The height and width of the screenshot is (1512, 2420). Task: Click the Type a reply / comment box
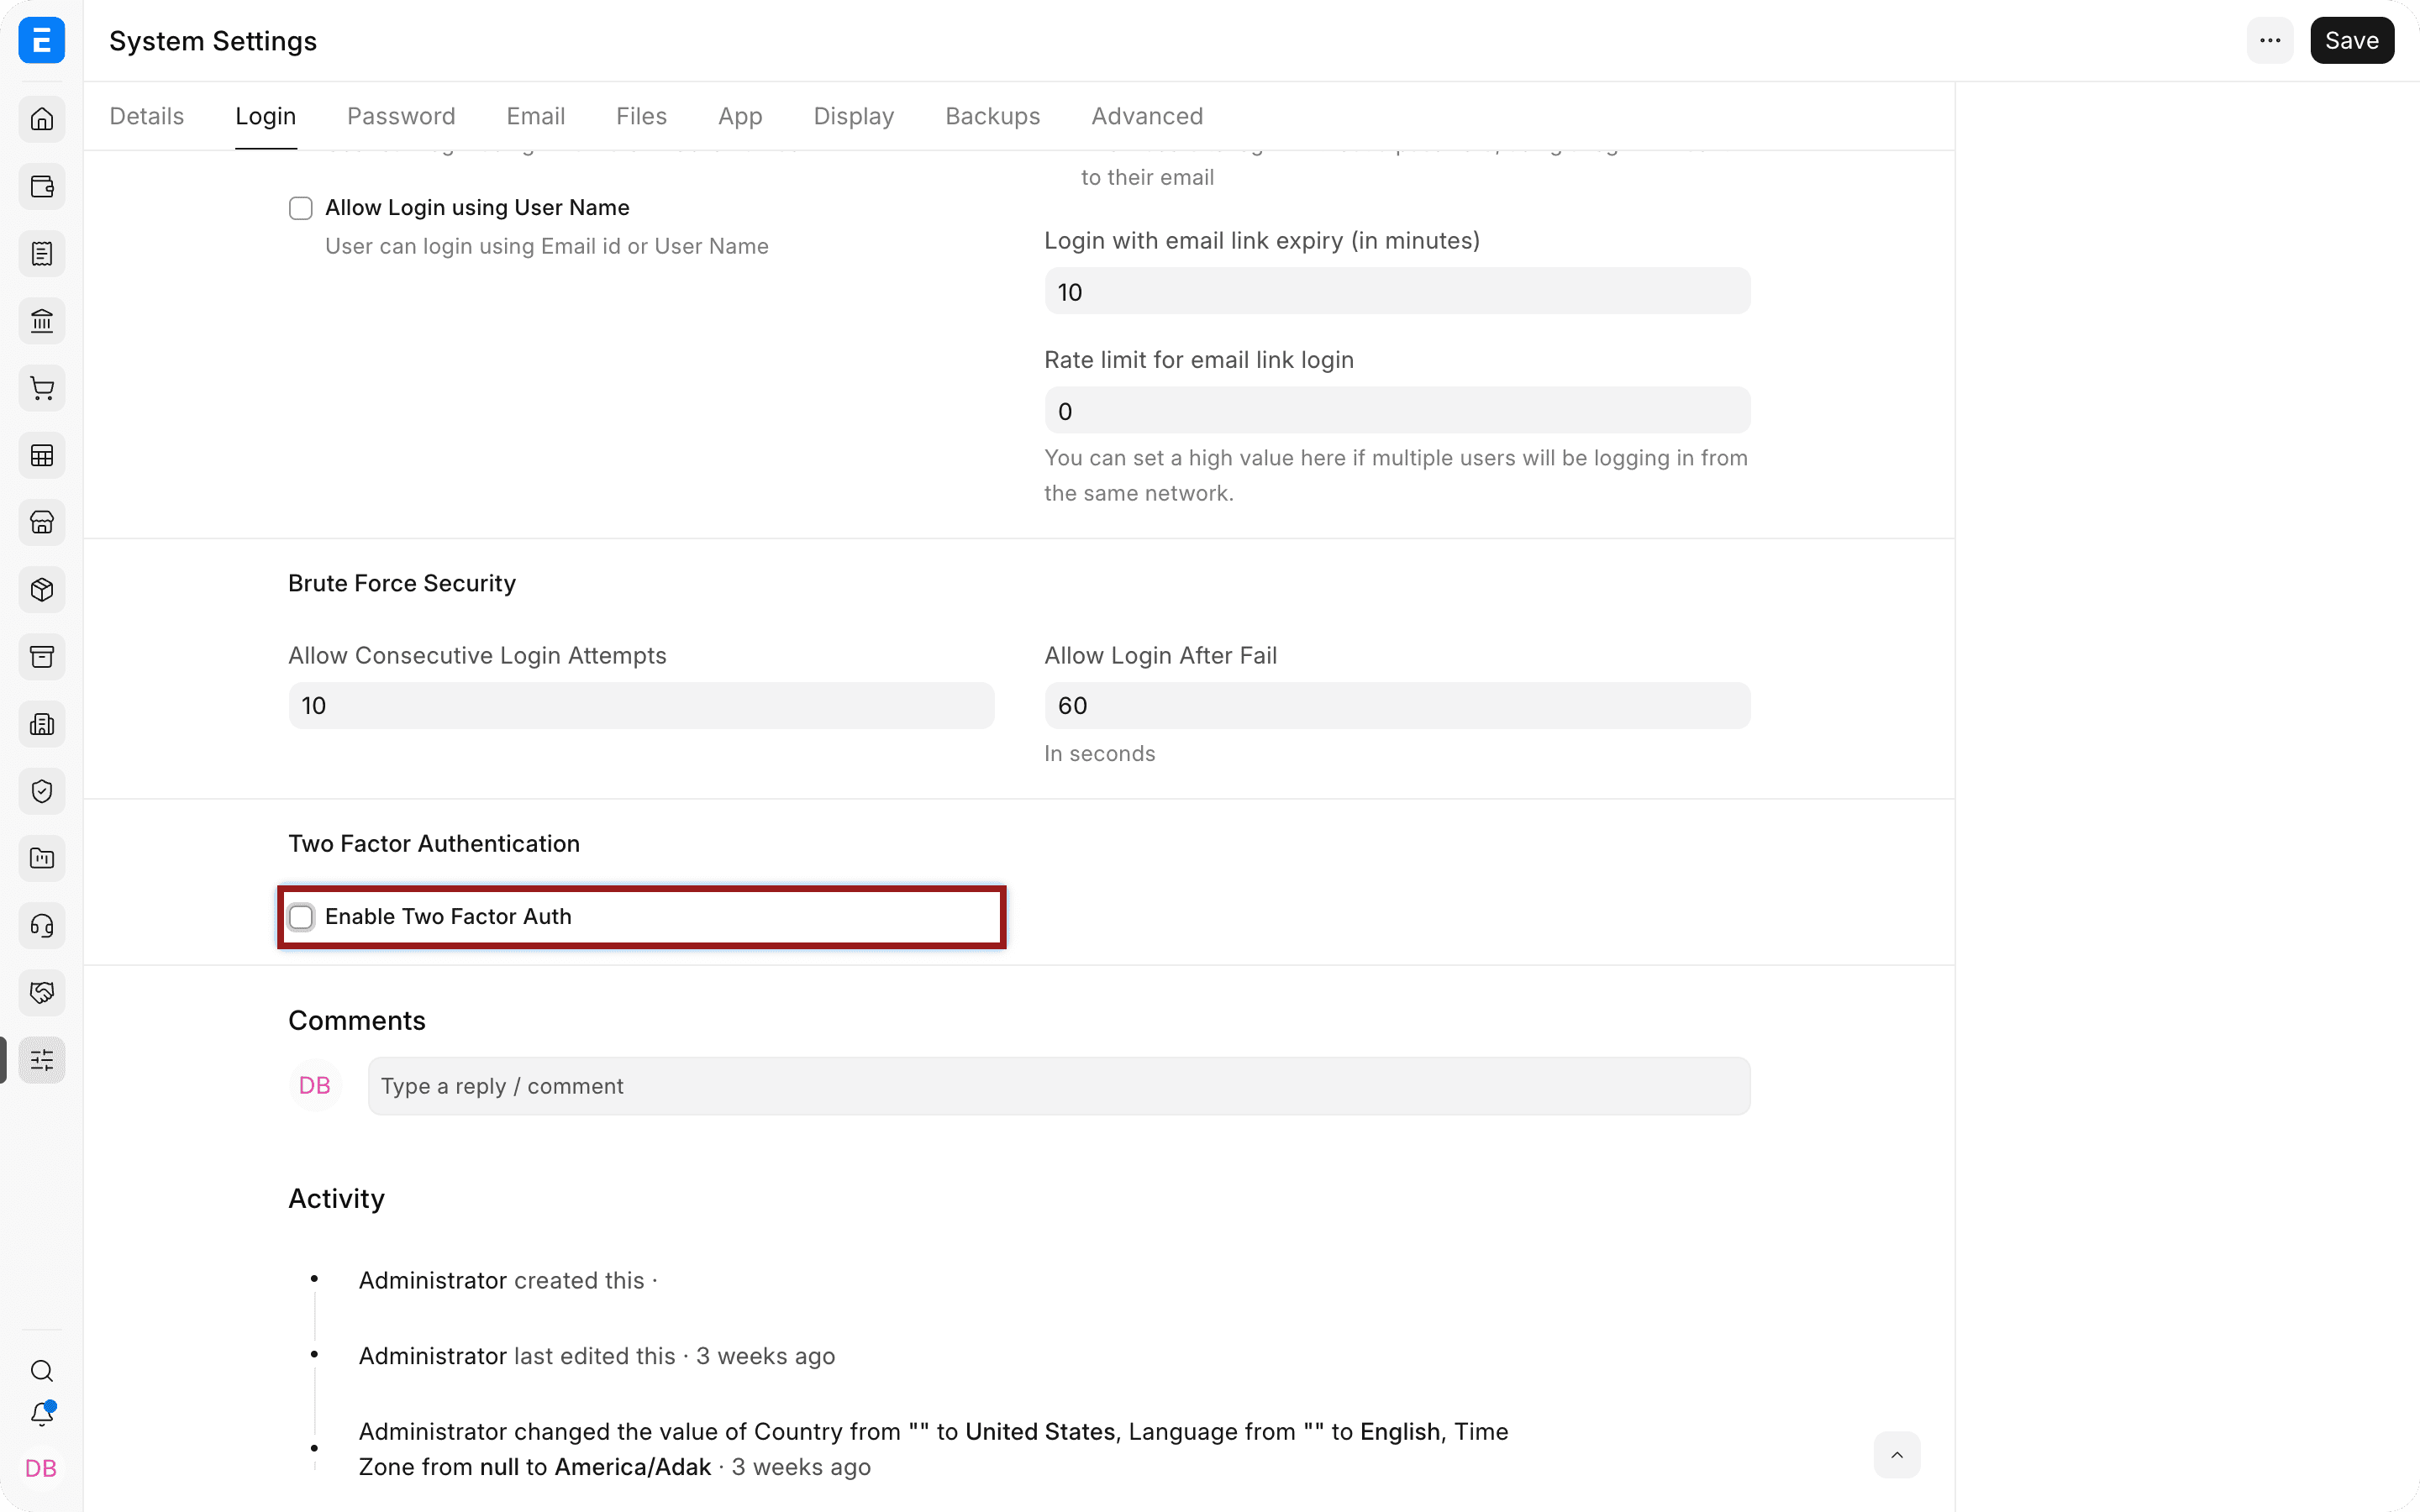click(x=1059, y=1086)
